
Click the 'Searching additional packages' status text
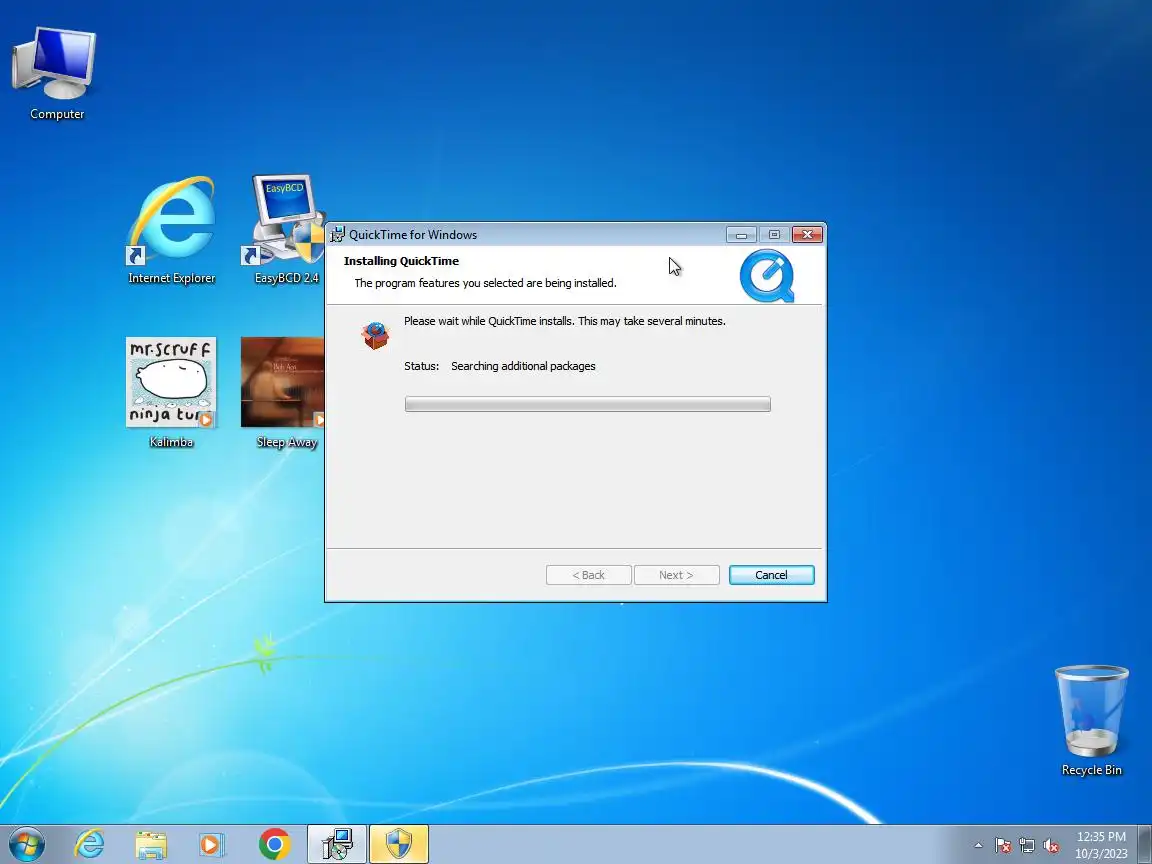tap(523, 366)
